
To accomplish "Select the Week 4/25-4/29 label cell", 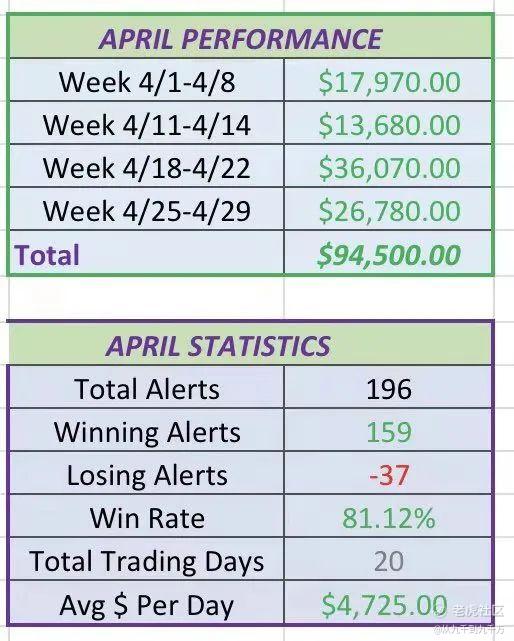I will pyautogui.click(x=147, y=209).
